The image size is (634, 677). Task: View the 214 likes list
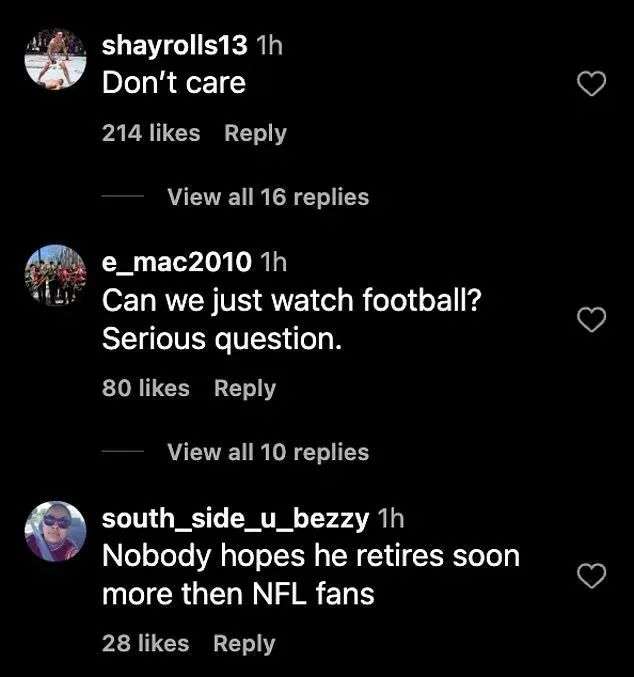click(151, 133)
